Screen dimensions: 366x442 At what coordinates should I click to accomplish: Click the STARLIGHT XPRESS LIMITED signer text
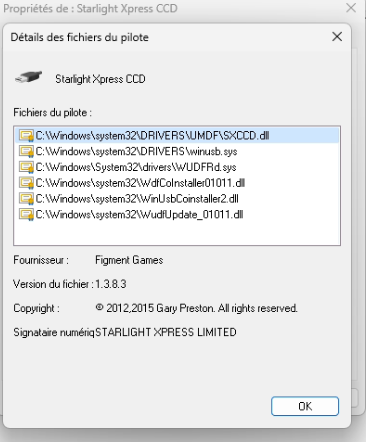(x=166, y=332)
